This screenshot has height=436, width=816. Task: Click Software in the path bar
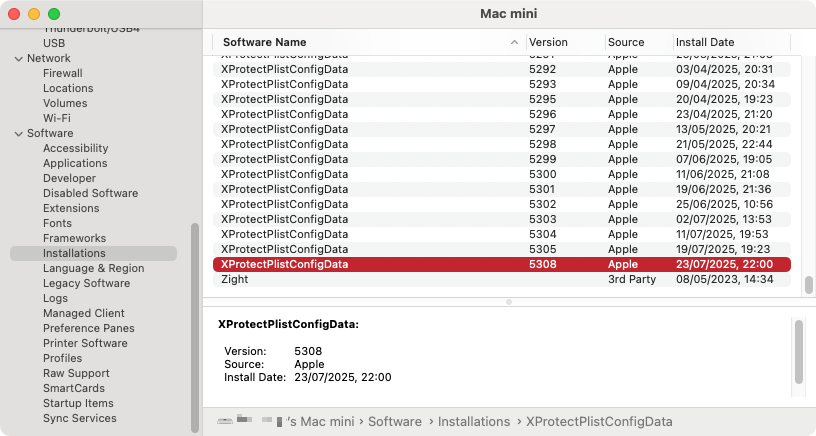(394, 421)
